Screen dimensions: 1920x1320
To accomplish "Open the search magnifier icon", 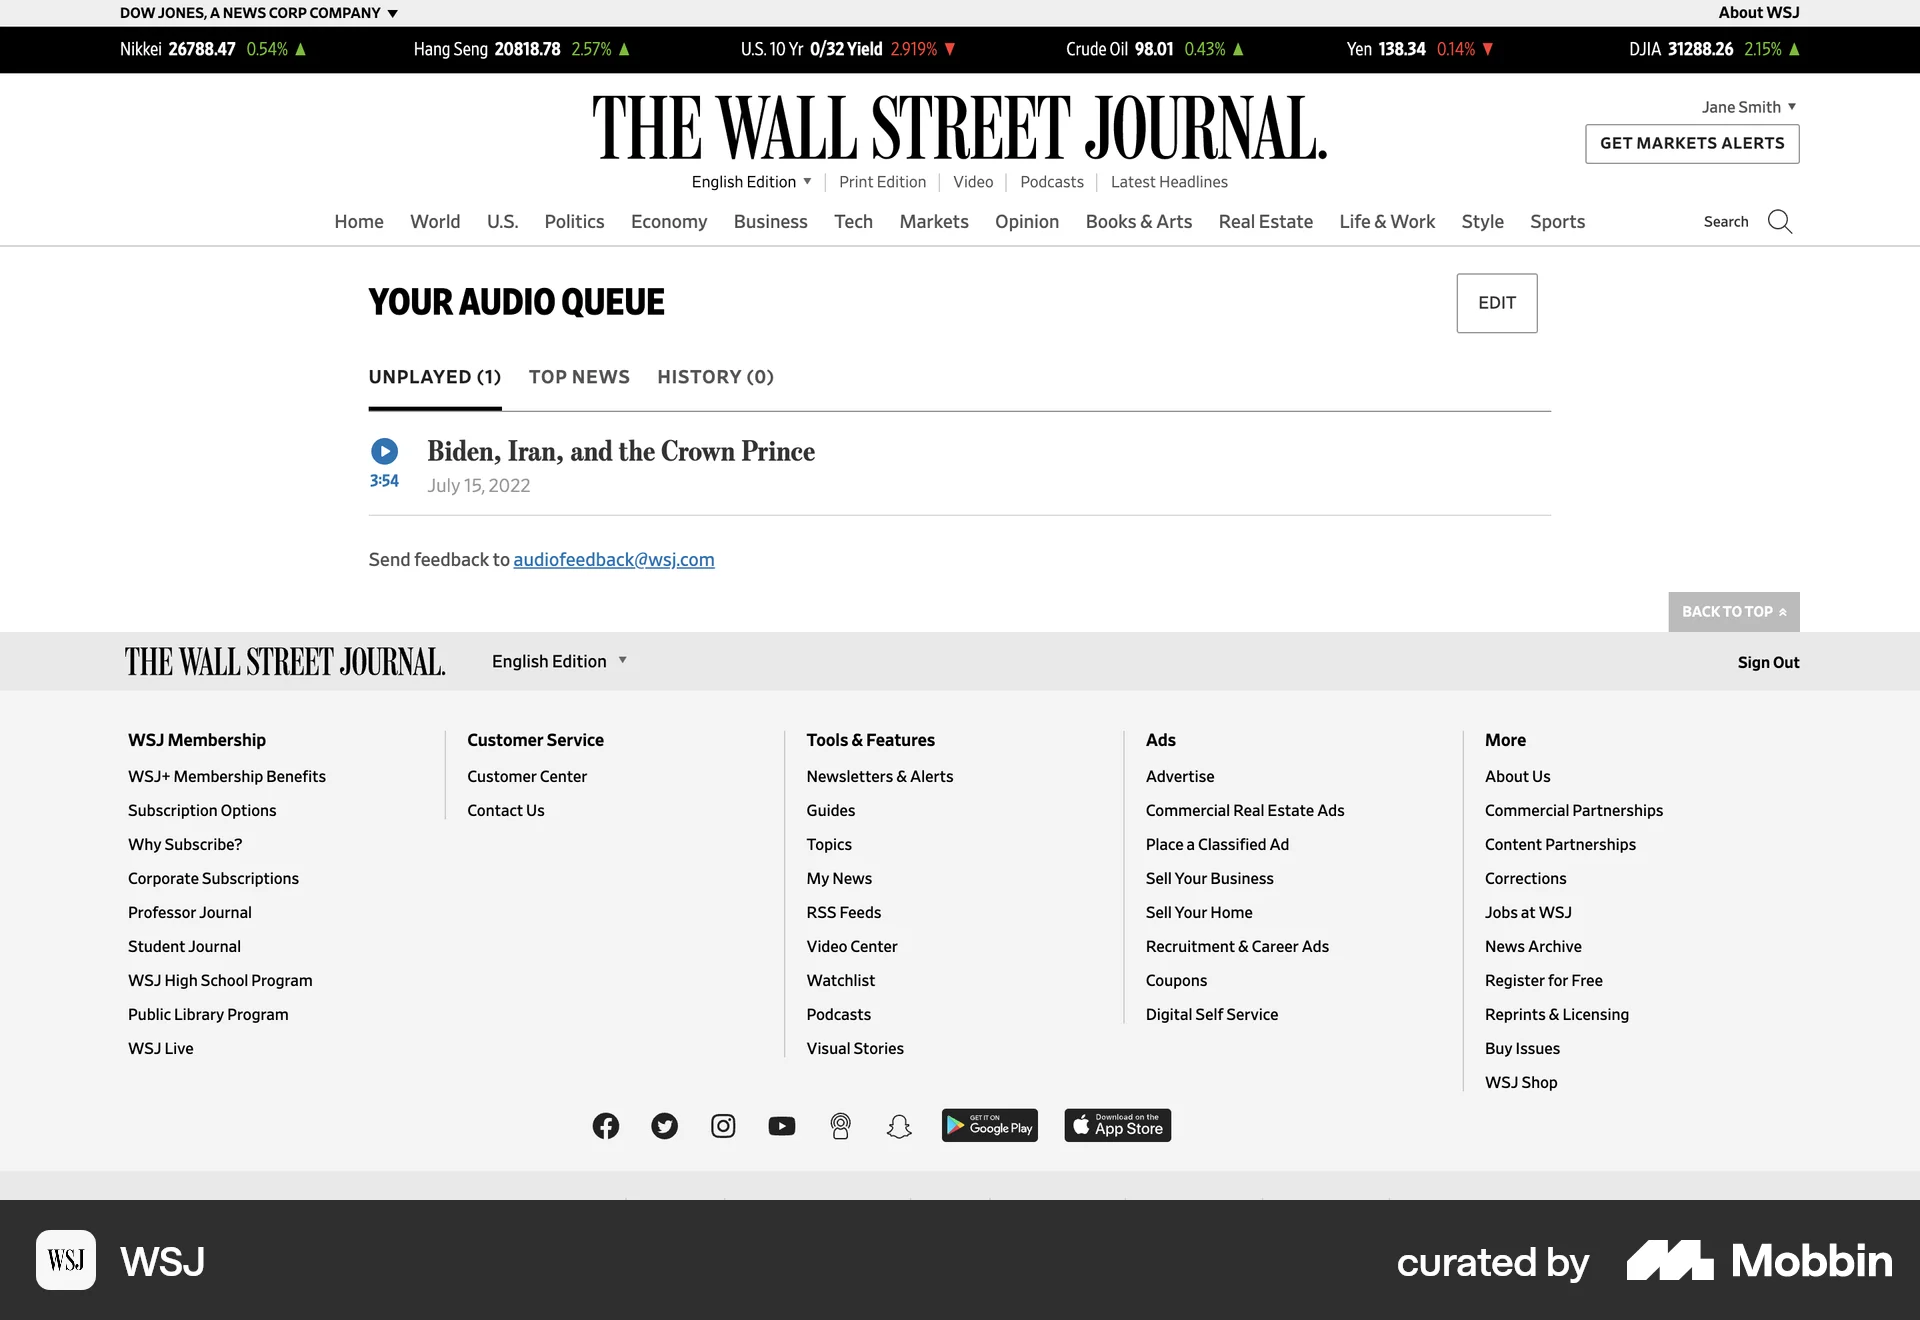I will (x=1780, y=221).
